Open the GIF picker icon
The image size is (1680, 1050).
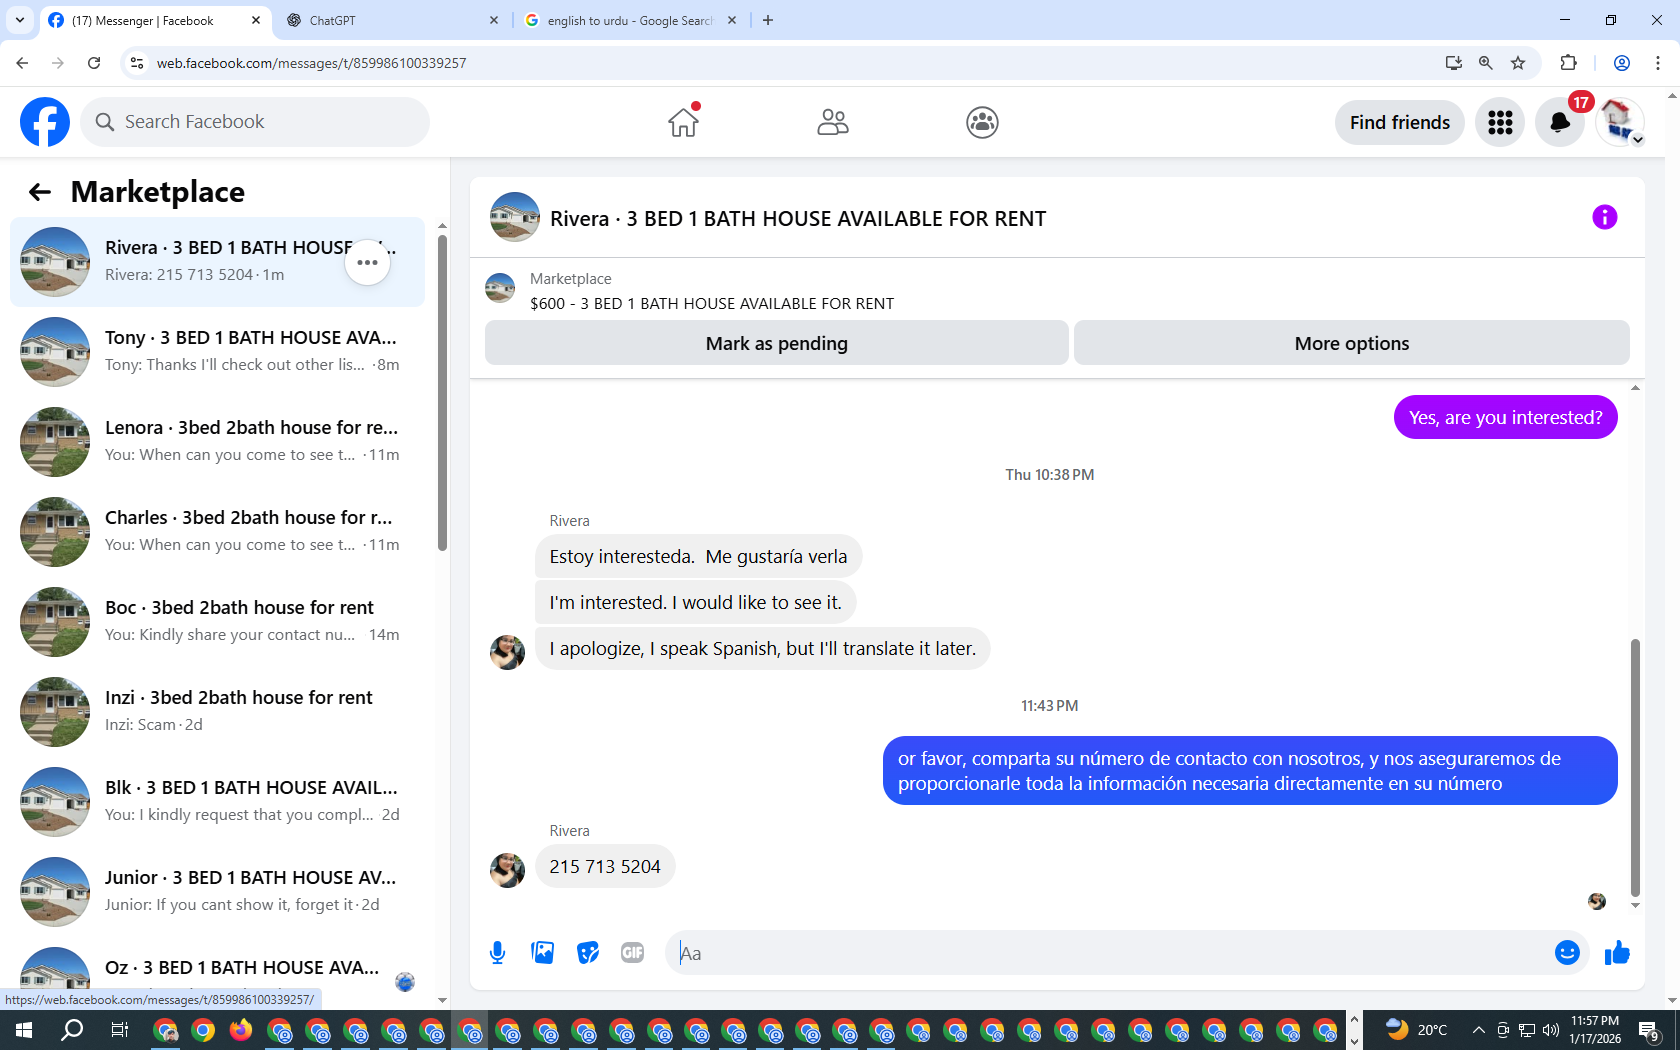tap(632, 953)
